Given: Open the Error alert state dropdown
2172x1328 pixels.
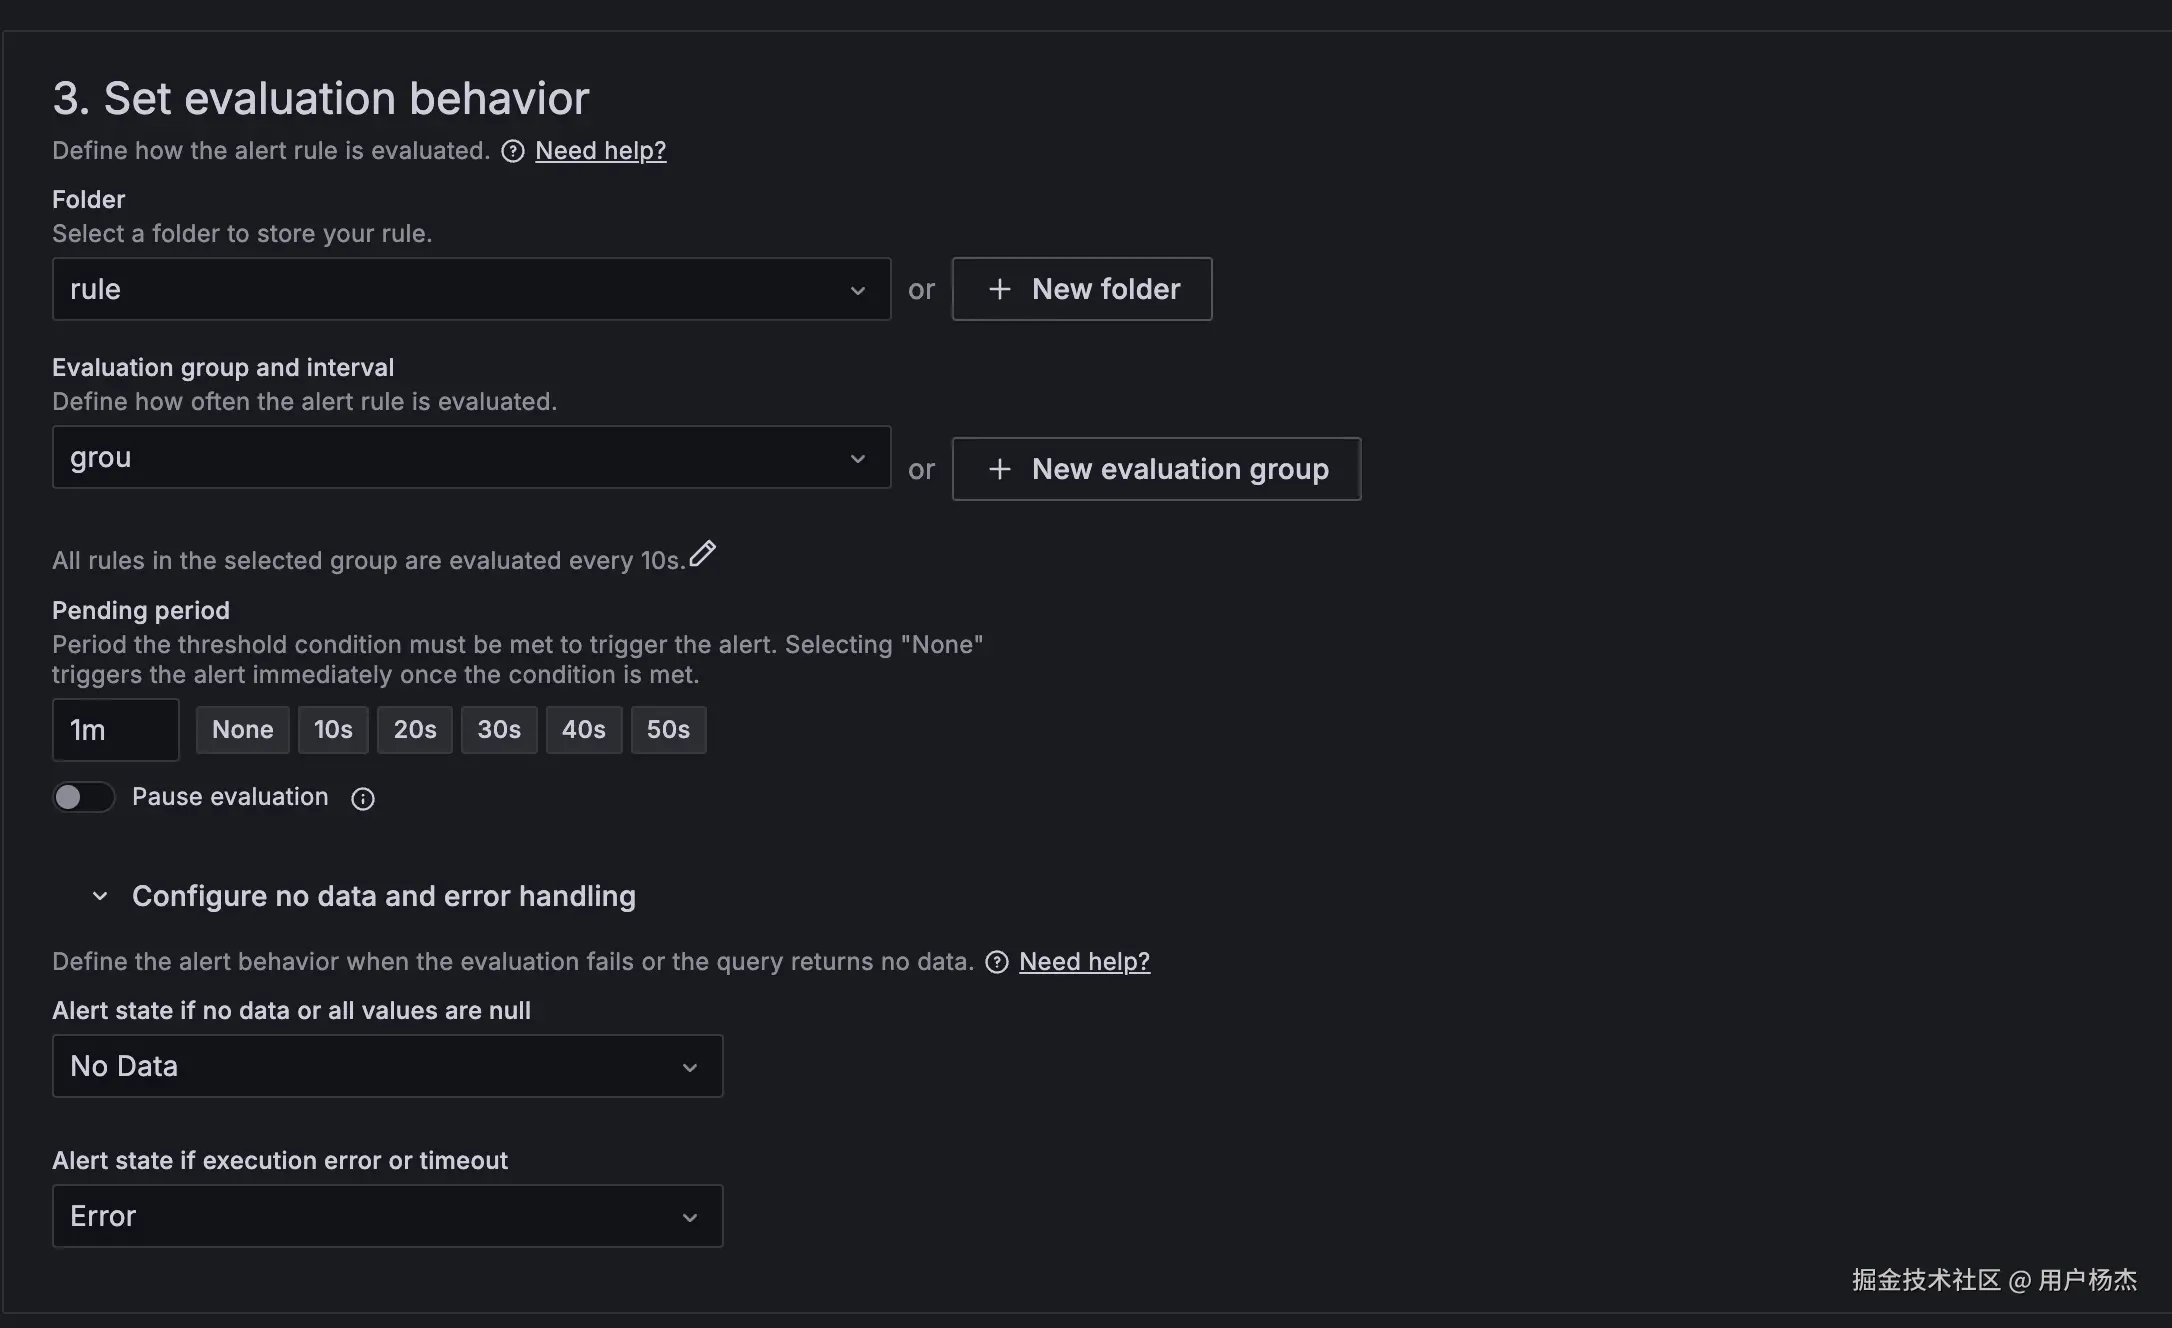Looking at the screenshot, I should [x=387, y=1216].
